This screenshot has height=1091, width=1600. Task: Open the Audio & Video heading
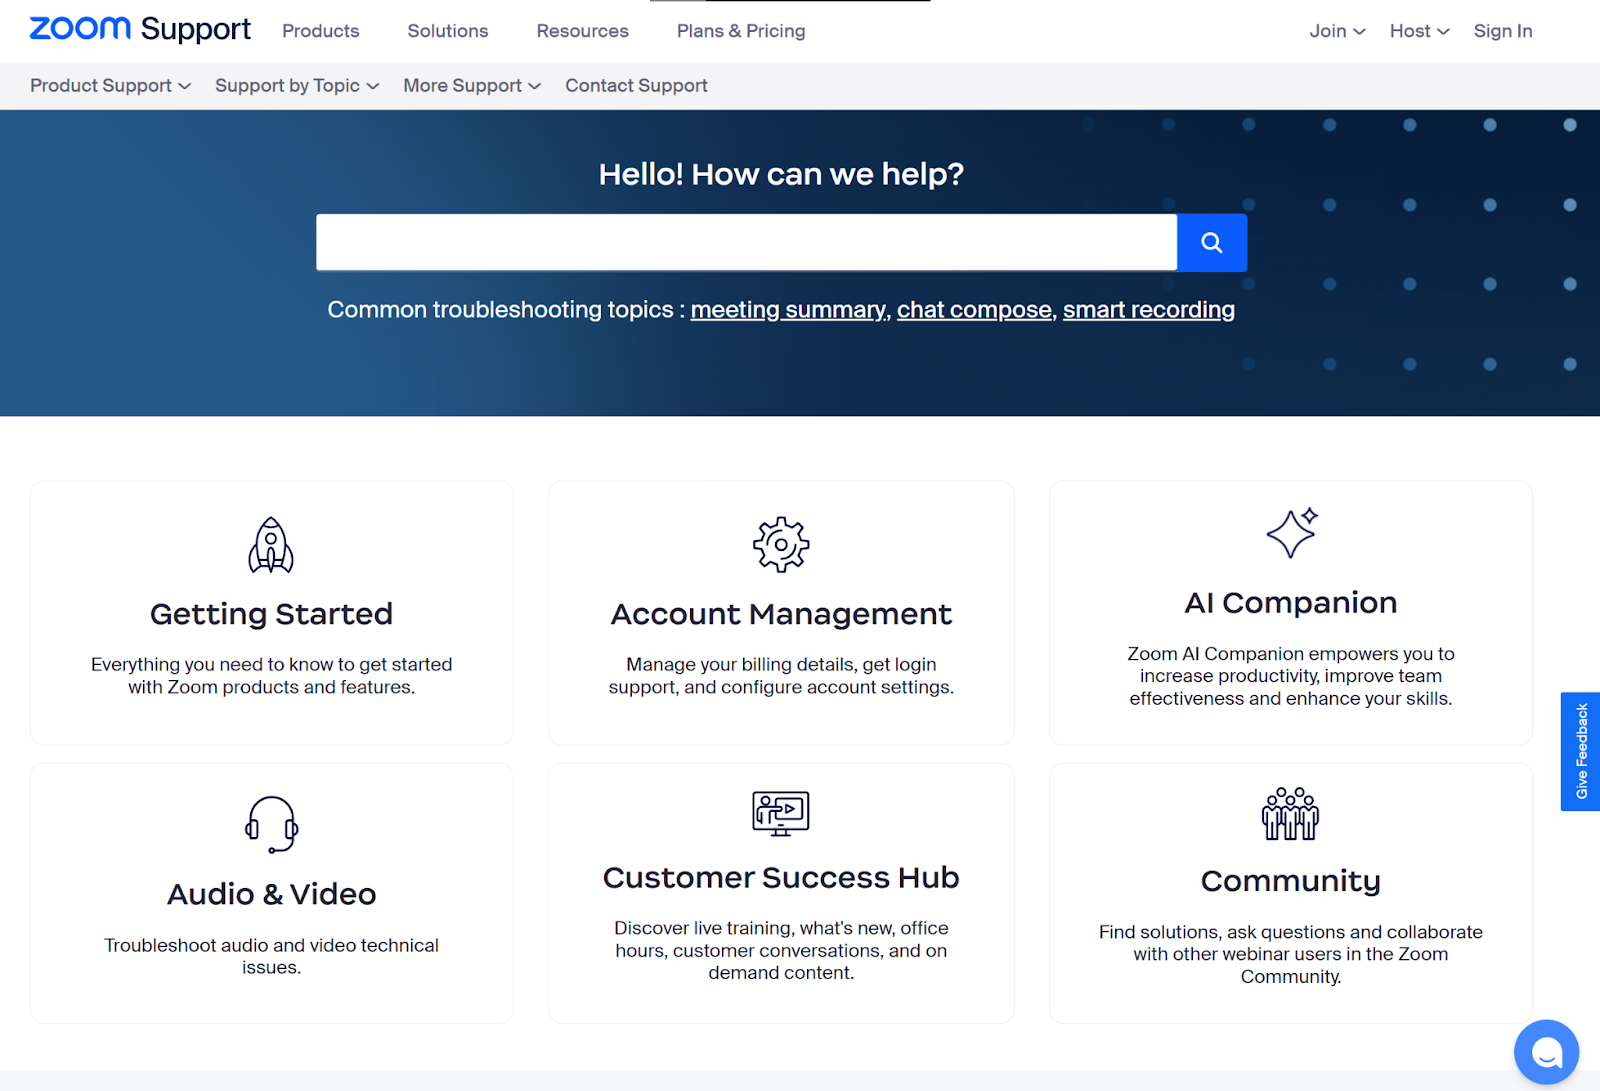[271, 894]
